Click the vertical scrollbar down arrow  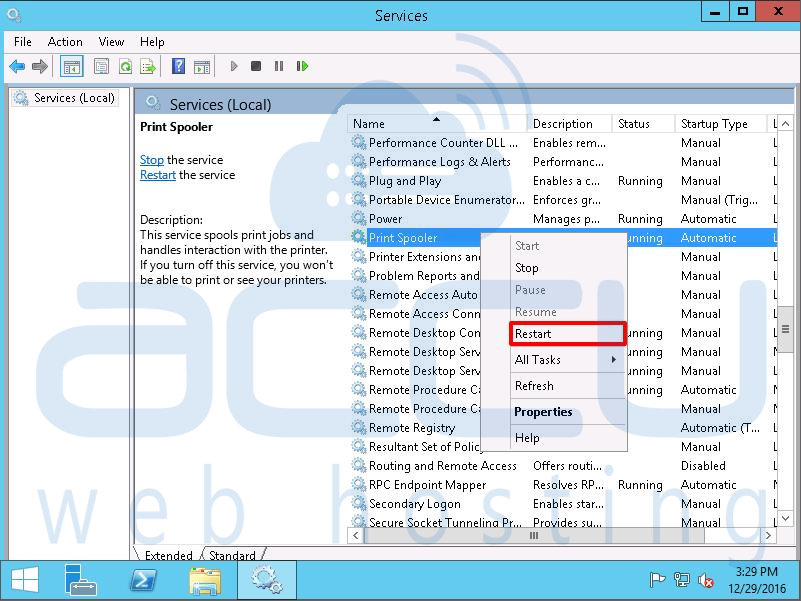coord(786,519)
